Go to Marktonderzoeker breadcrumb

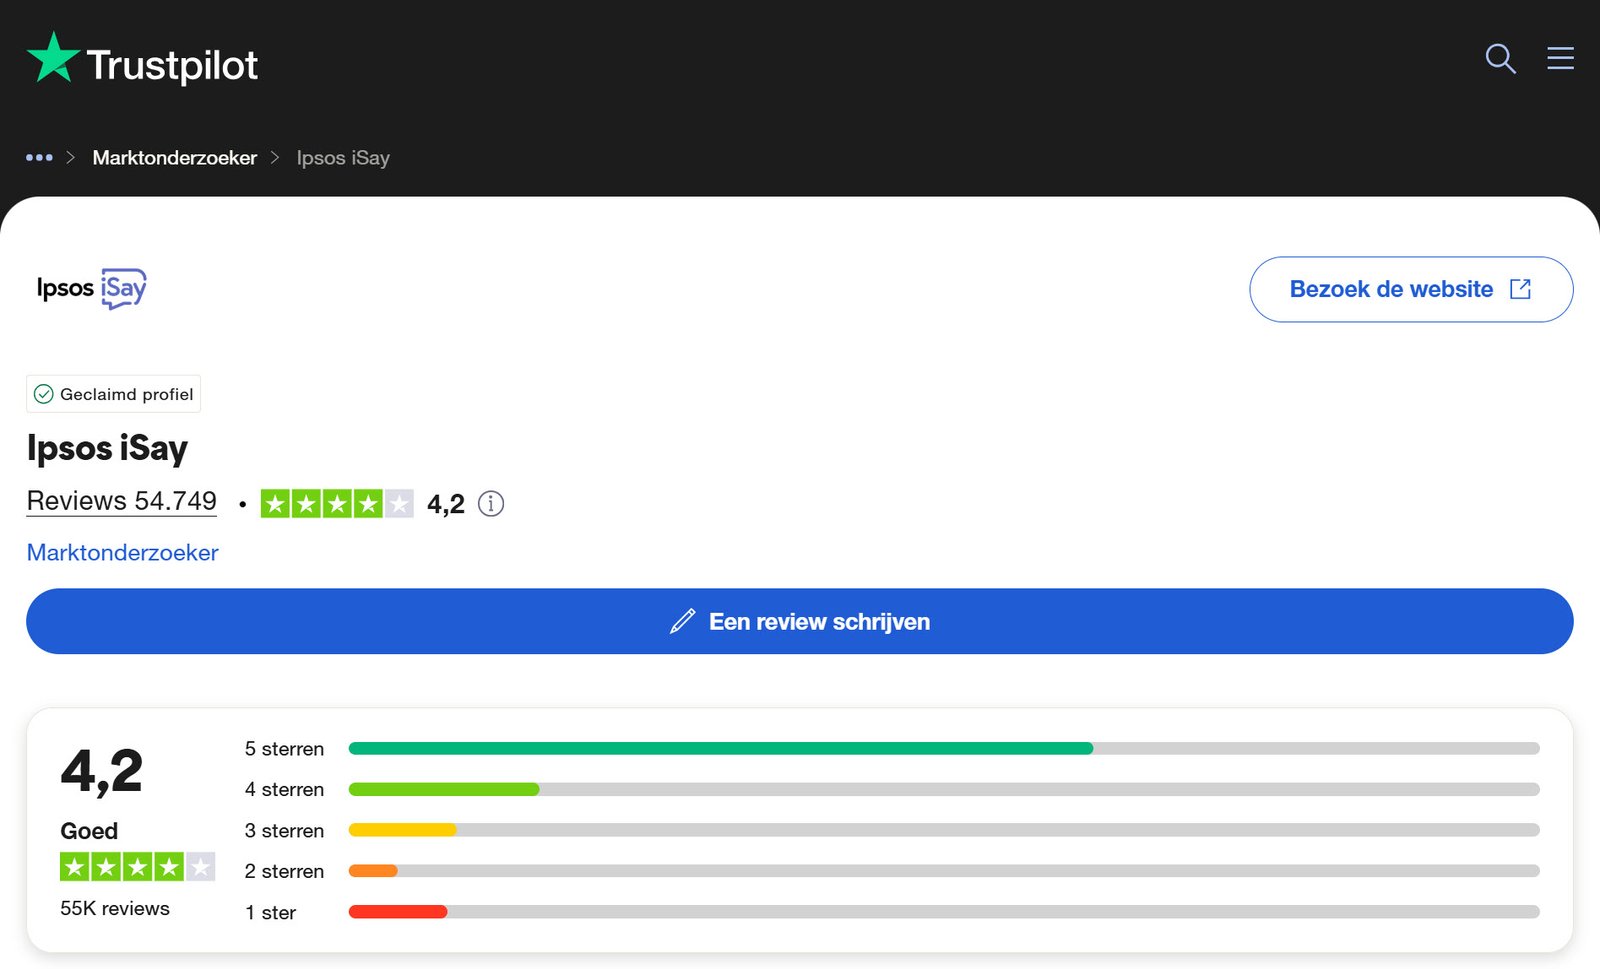click(174, 158)
